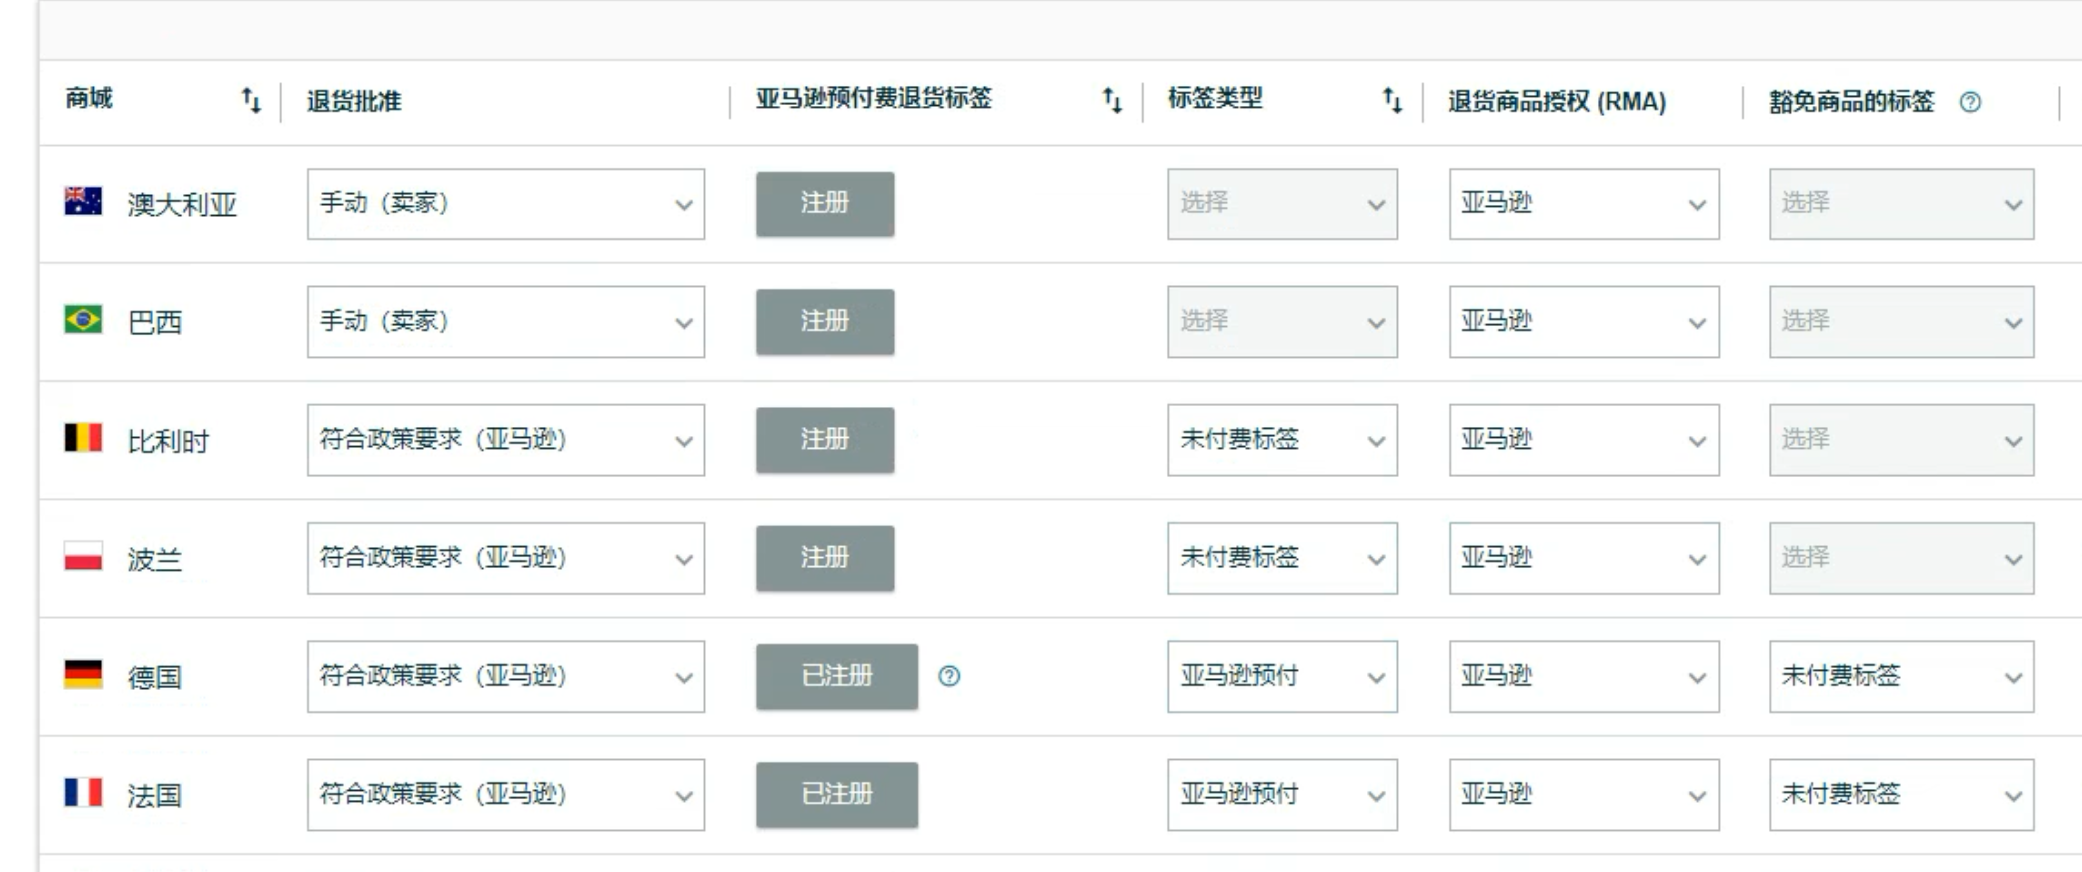Open help icon next to 豁免商品的标签

[x=1970, y=102]
